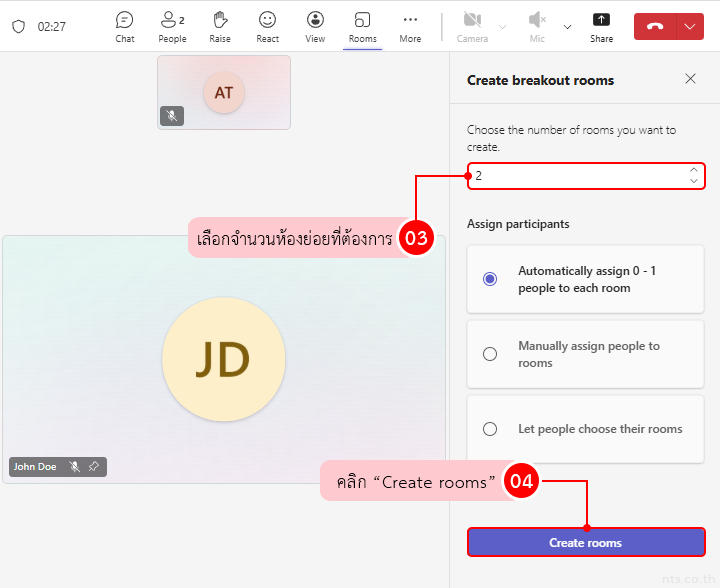Open the React emoji options
The height and width of the screenshot is (588, 720).
coord(267,26)
